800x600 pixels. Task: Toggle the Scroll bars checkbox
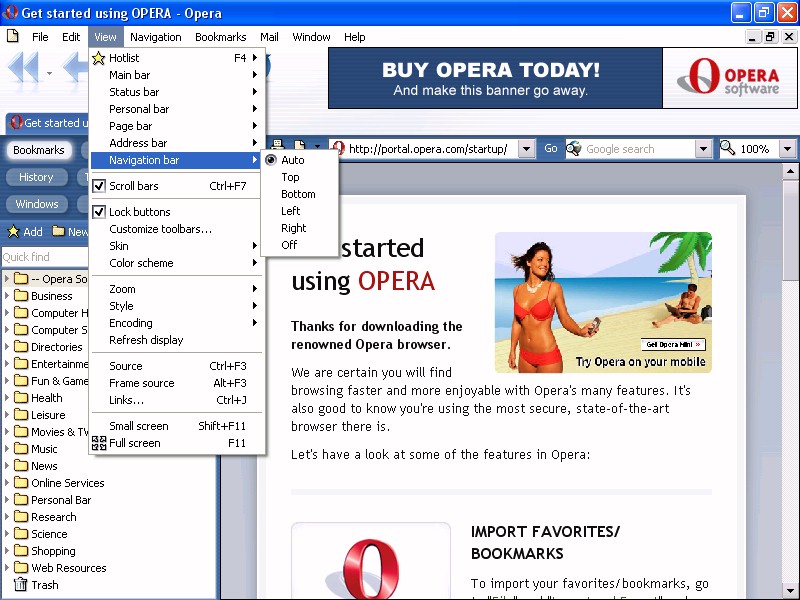click(99, 186)
